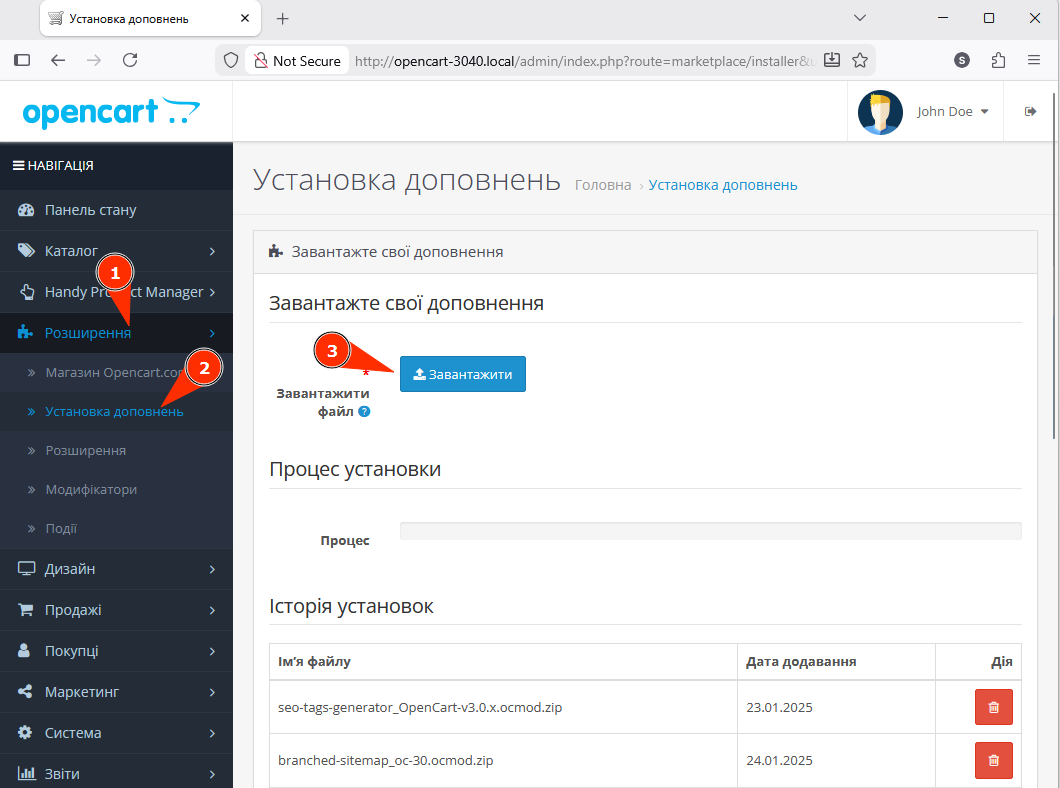This screenshot has height=788, width=1060.
Task: Open Магазин Opencart.com submenu item
Action: (116, 372)
